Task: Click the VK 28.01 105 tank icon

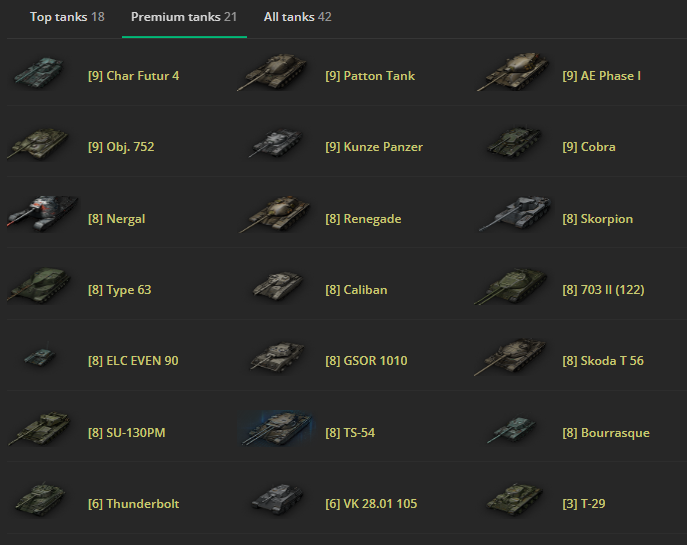Action: pyautogui.click(x=278, y=499)
